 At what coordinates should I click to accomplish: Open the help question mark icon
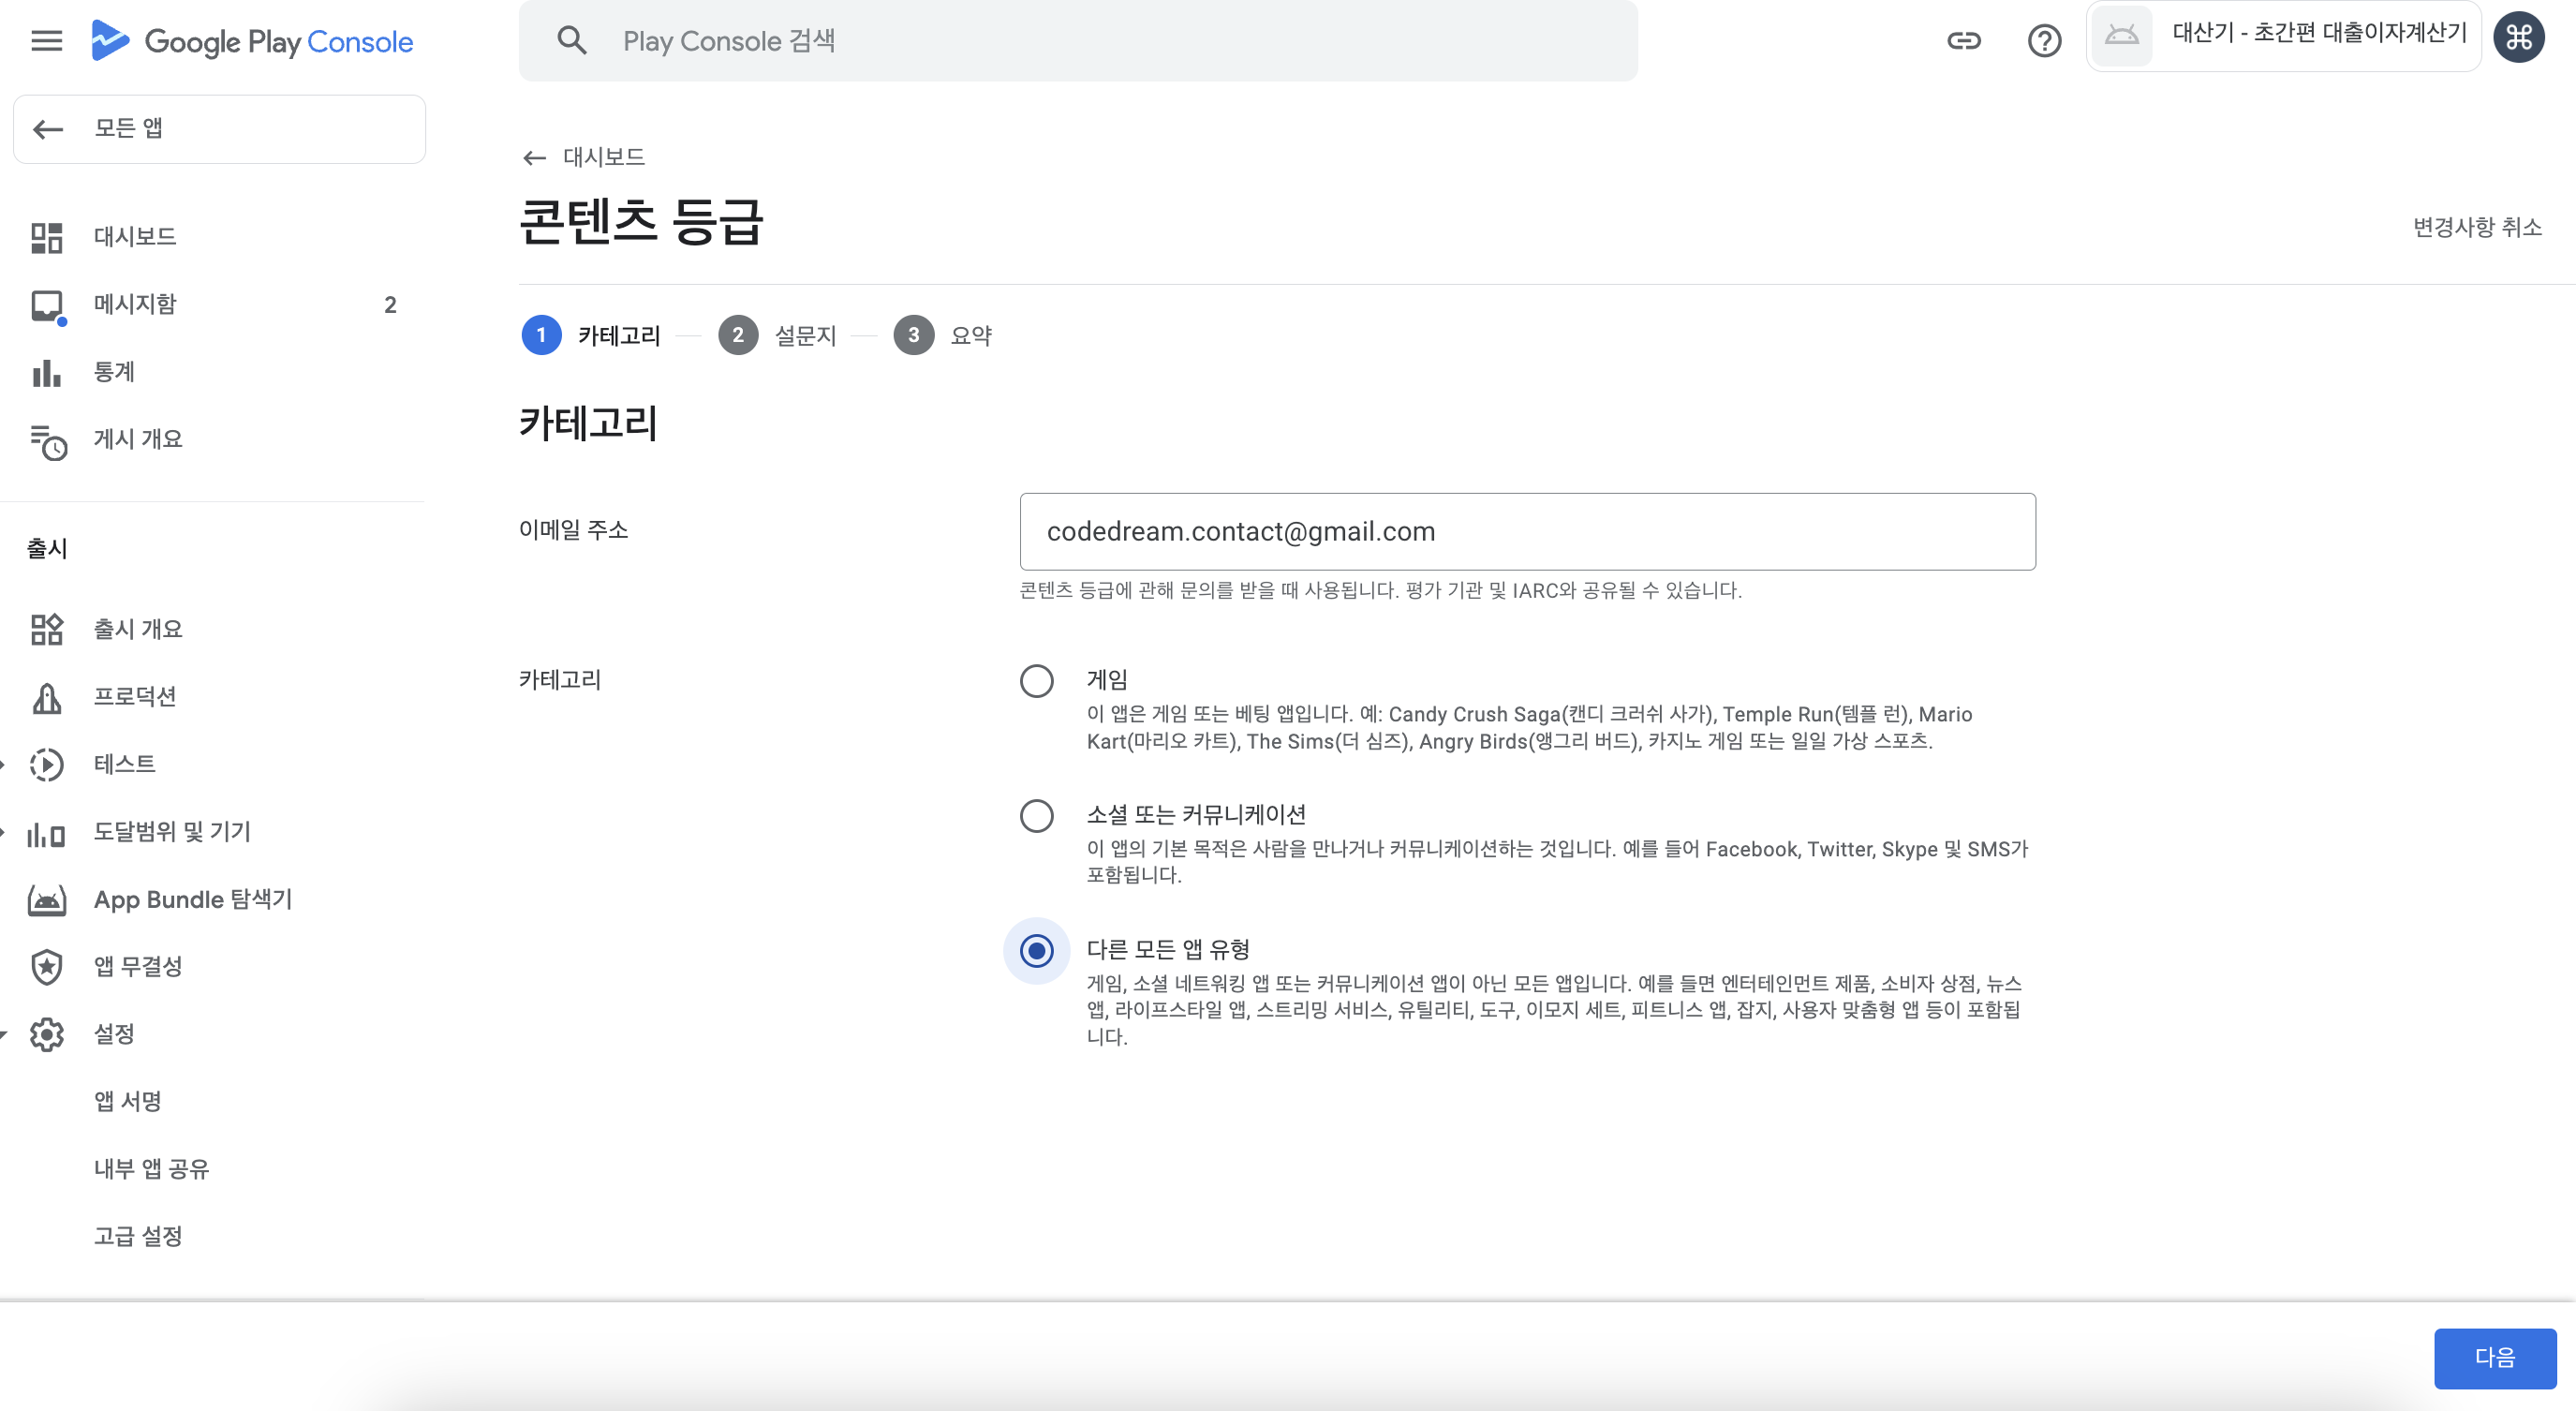point(2044,41)
